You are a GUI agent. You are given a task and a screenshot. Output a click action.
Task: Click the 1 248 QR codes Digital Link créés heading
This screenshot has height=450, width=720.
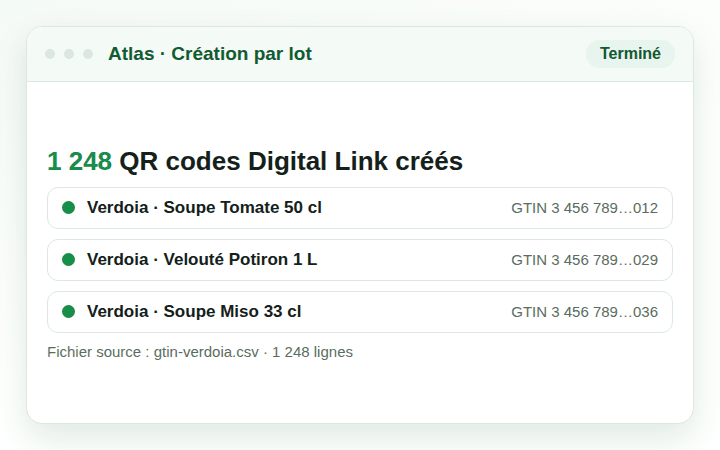click(x=255, y=161)
